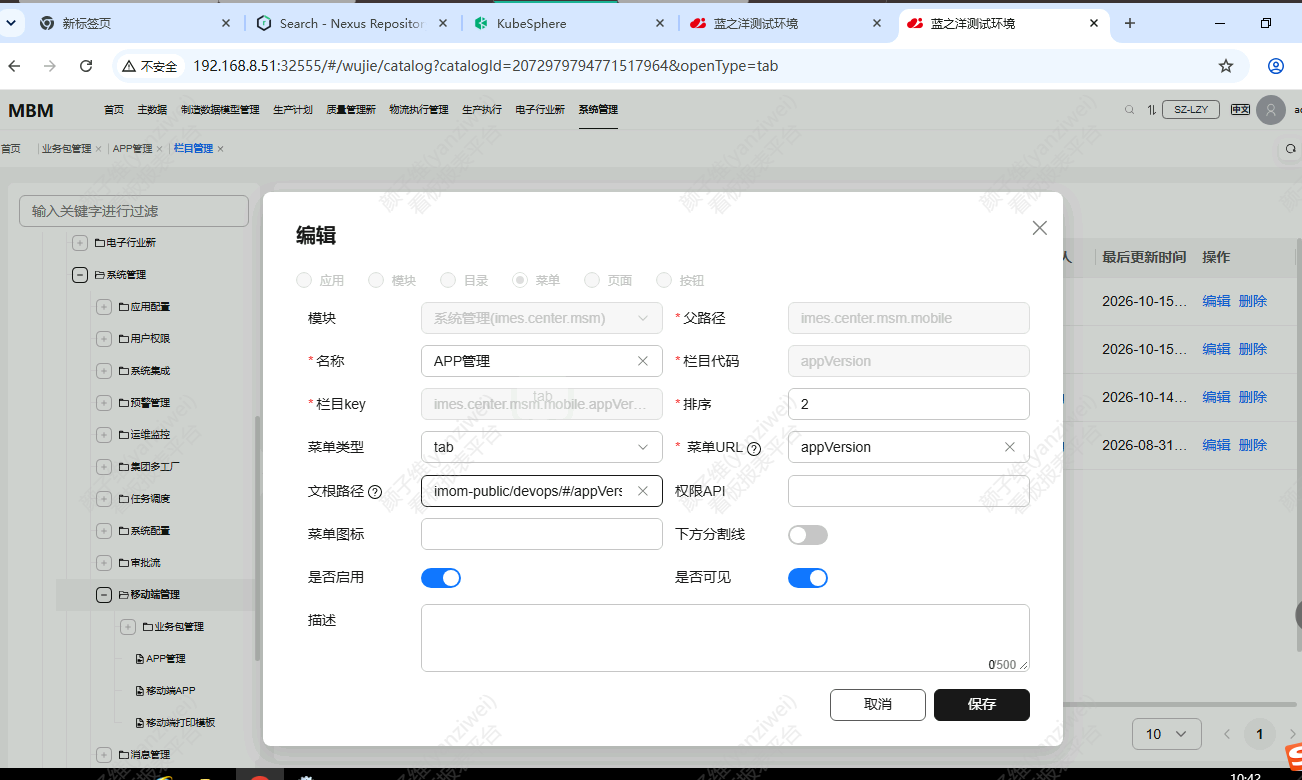The image size is (1302, 780).
Task: Expand the 业务包管理 tree node
Action: click(128, 627)
